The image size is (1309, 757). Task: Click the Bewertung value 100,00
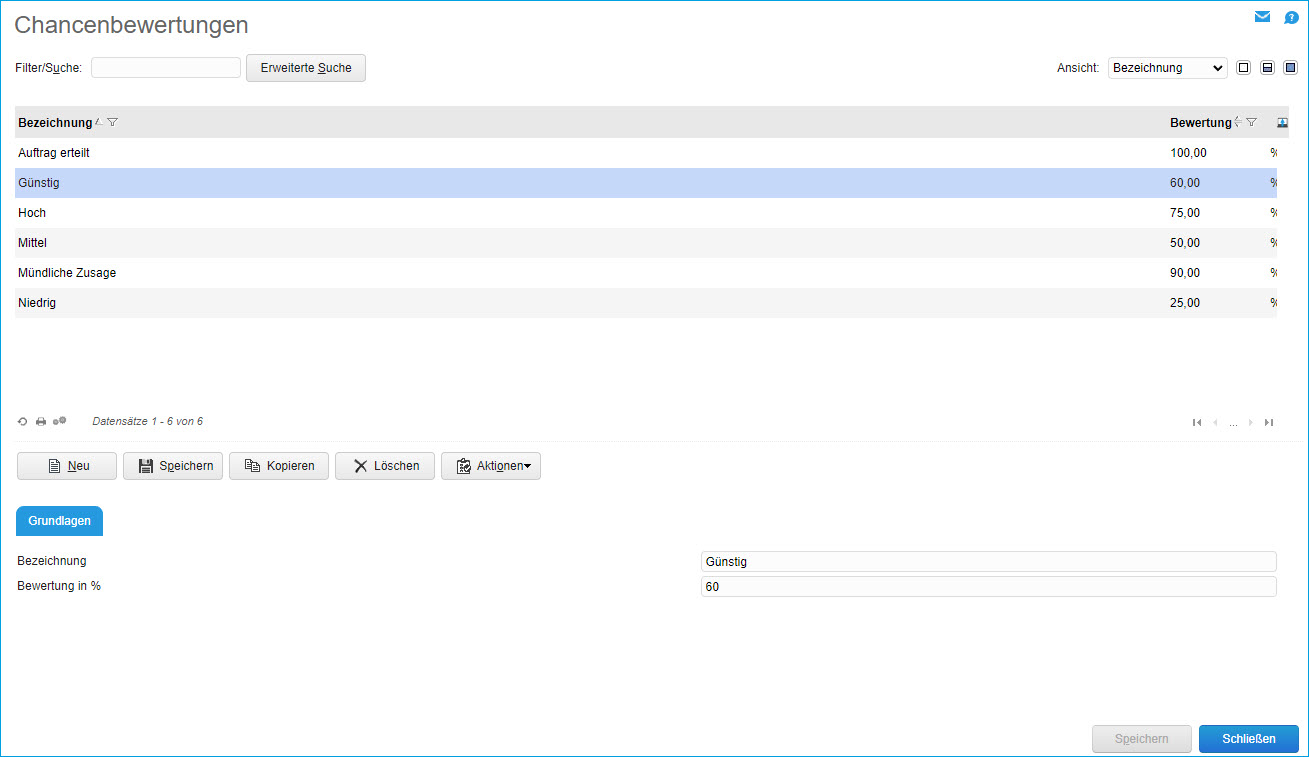tap(1189, 153)
